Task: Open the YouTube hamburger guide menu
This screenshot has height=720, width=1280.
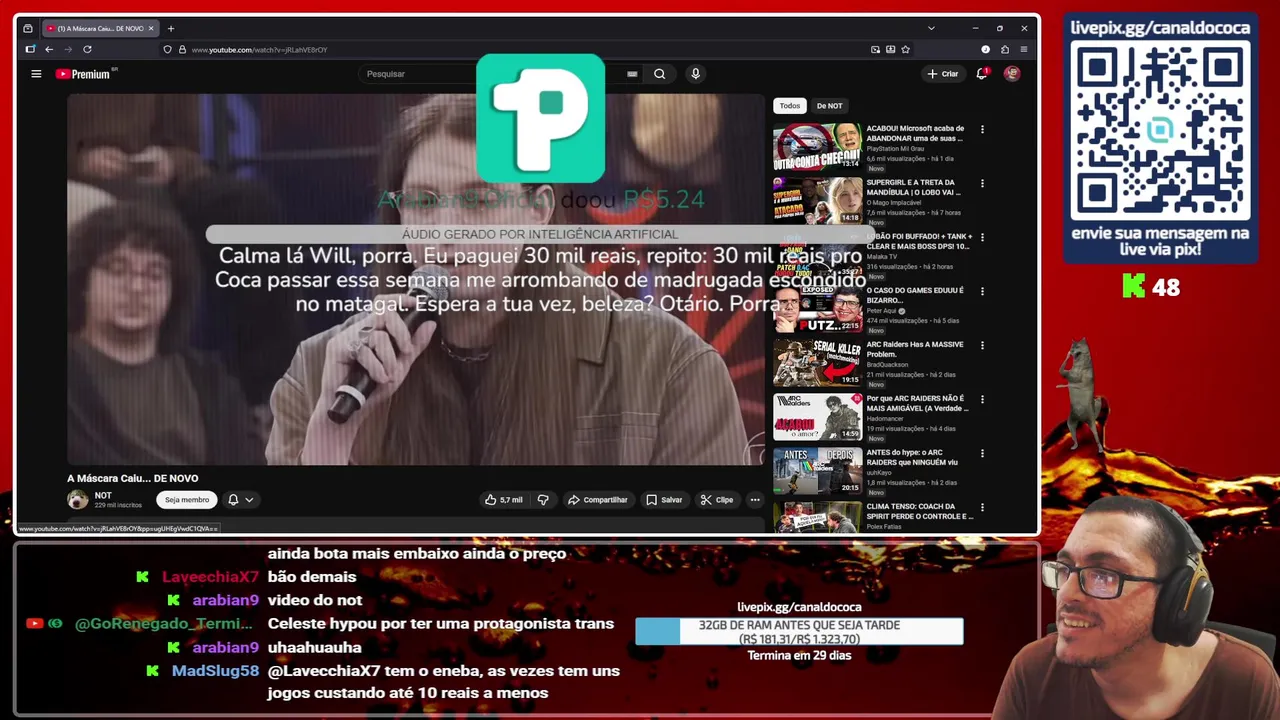Action: pyautogui.click(x=36, y=74)
